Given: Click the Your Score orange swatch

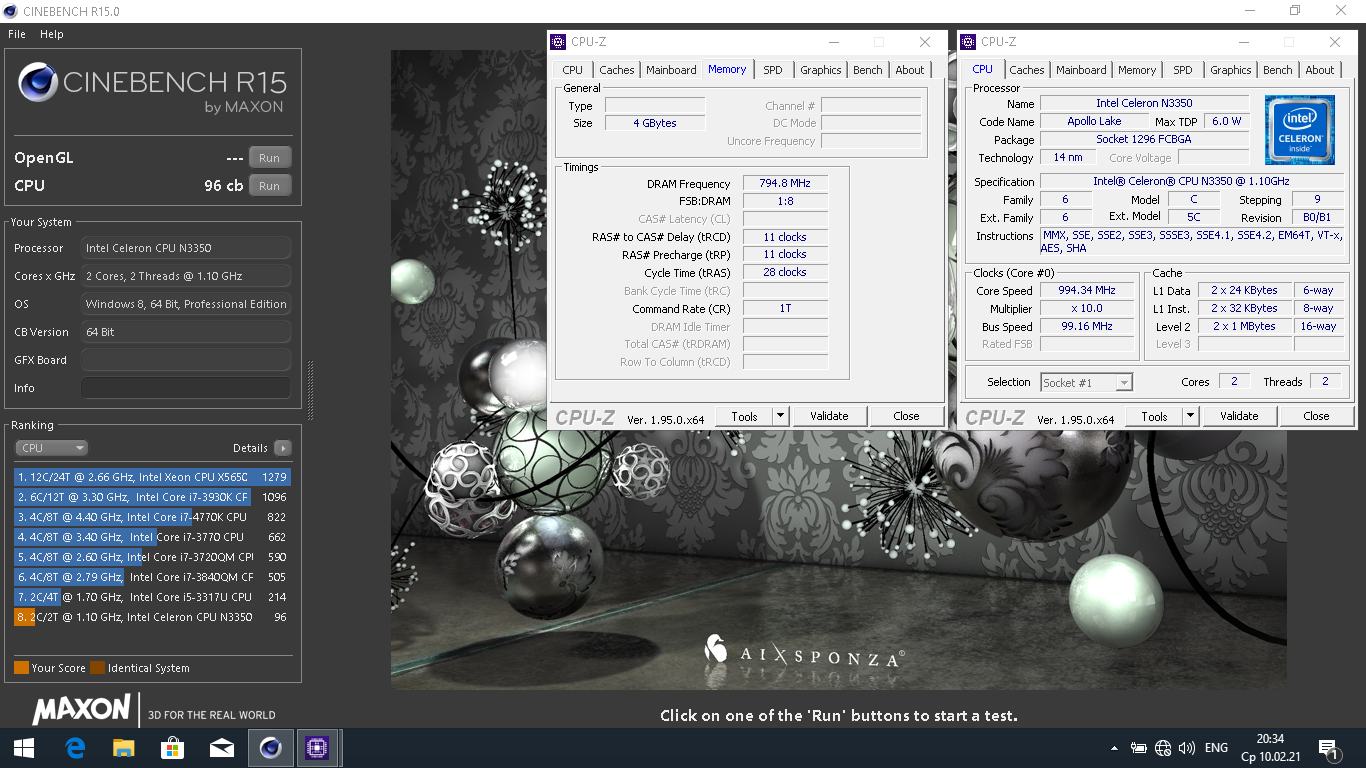Looking at the screenshot, I should click(x=21, y=668).
